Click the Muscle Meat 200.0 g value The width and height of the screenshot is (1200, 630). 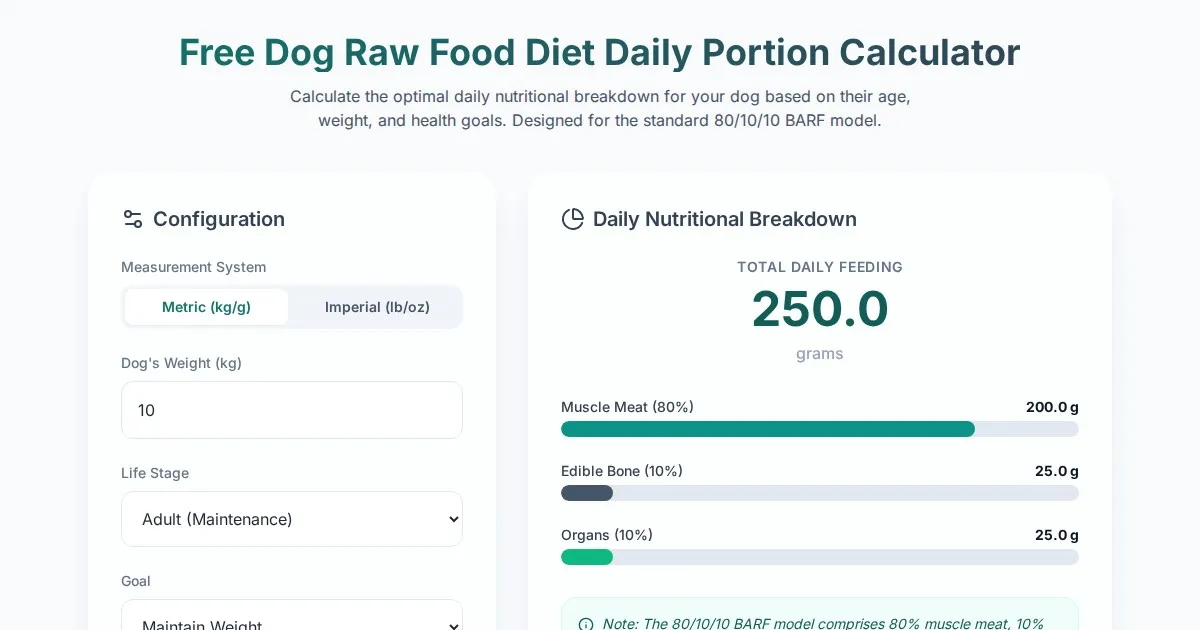(1051, 407)
